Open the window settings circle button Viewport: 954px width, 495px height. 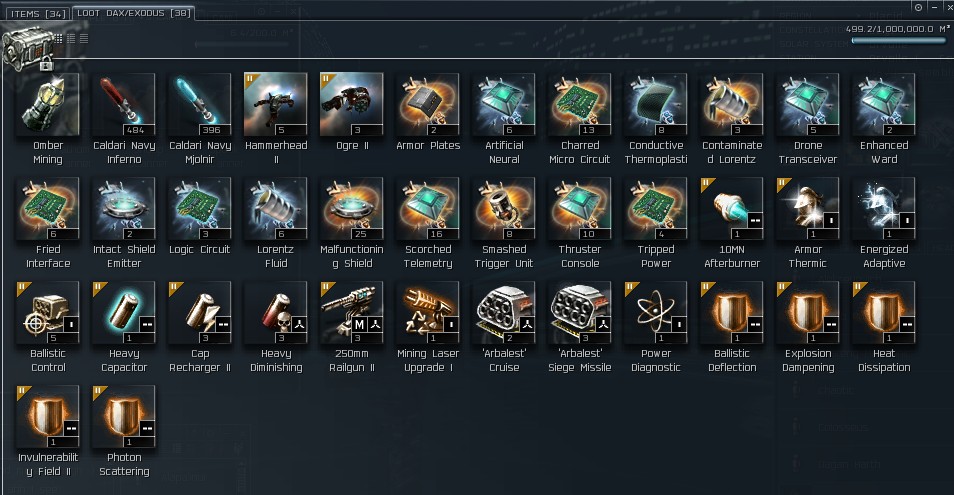click(x=918, y=7)
